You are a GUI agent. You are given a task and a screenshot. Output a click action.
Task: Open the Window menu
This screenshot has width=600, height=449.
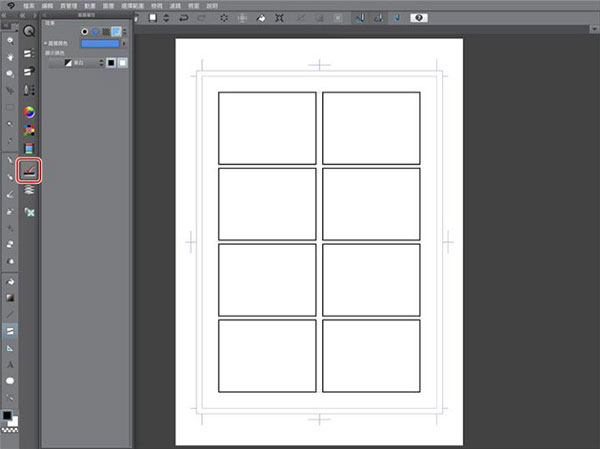194,6
